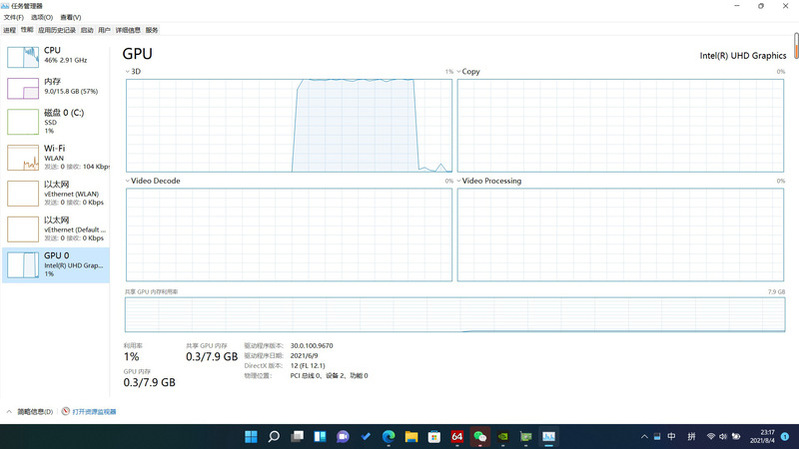Launch the Chat app on the taskbar
Image resolution: width=799 pixels, height=449 pixels.
[x=343, y=437]
